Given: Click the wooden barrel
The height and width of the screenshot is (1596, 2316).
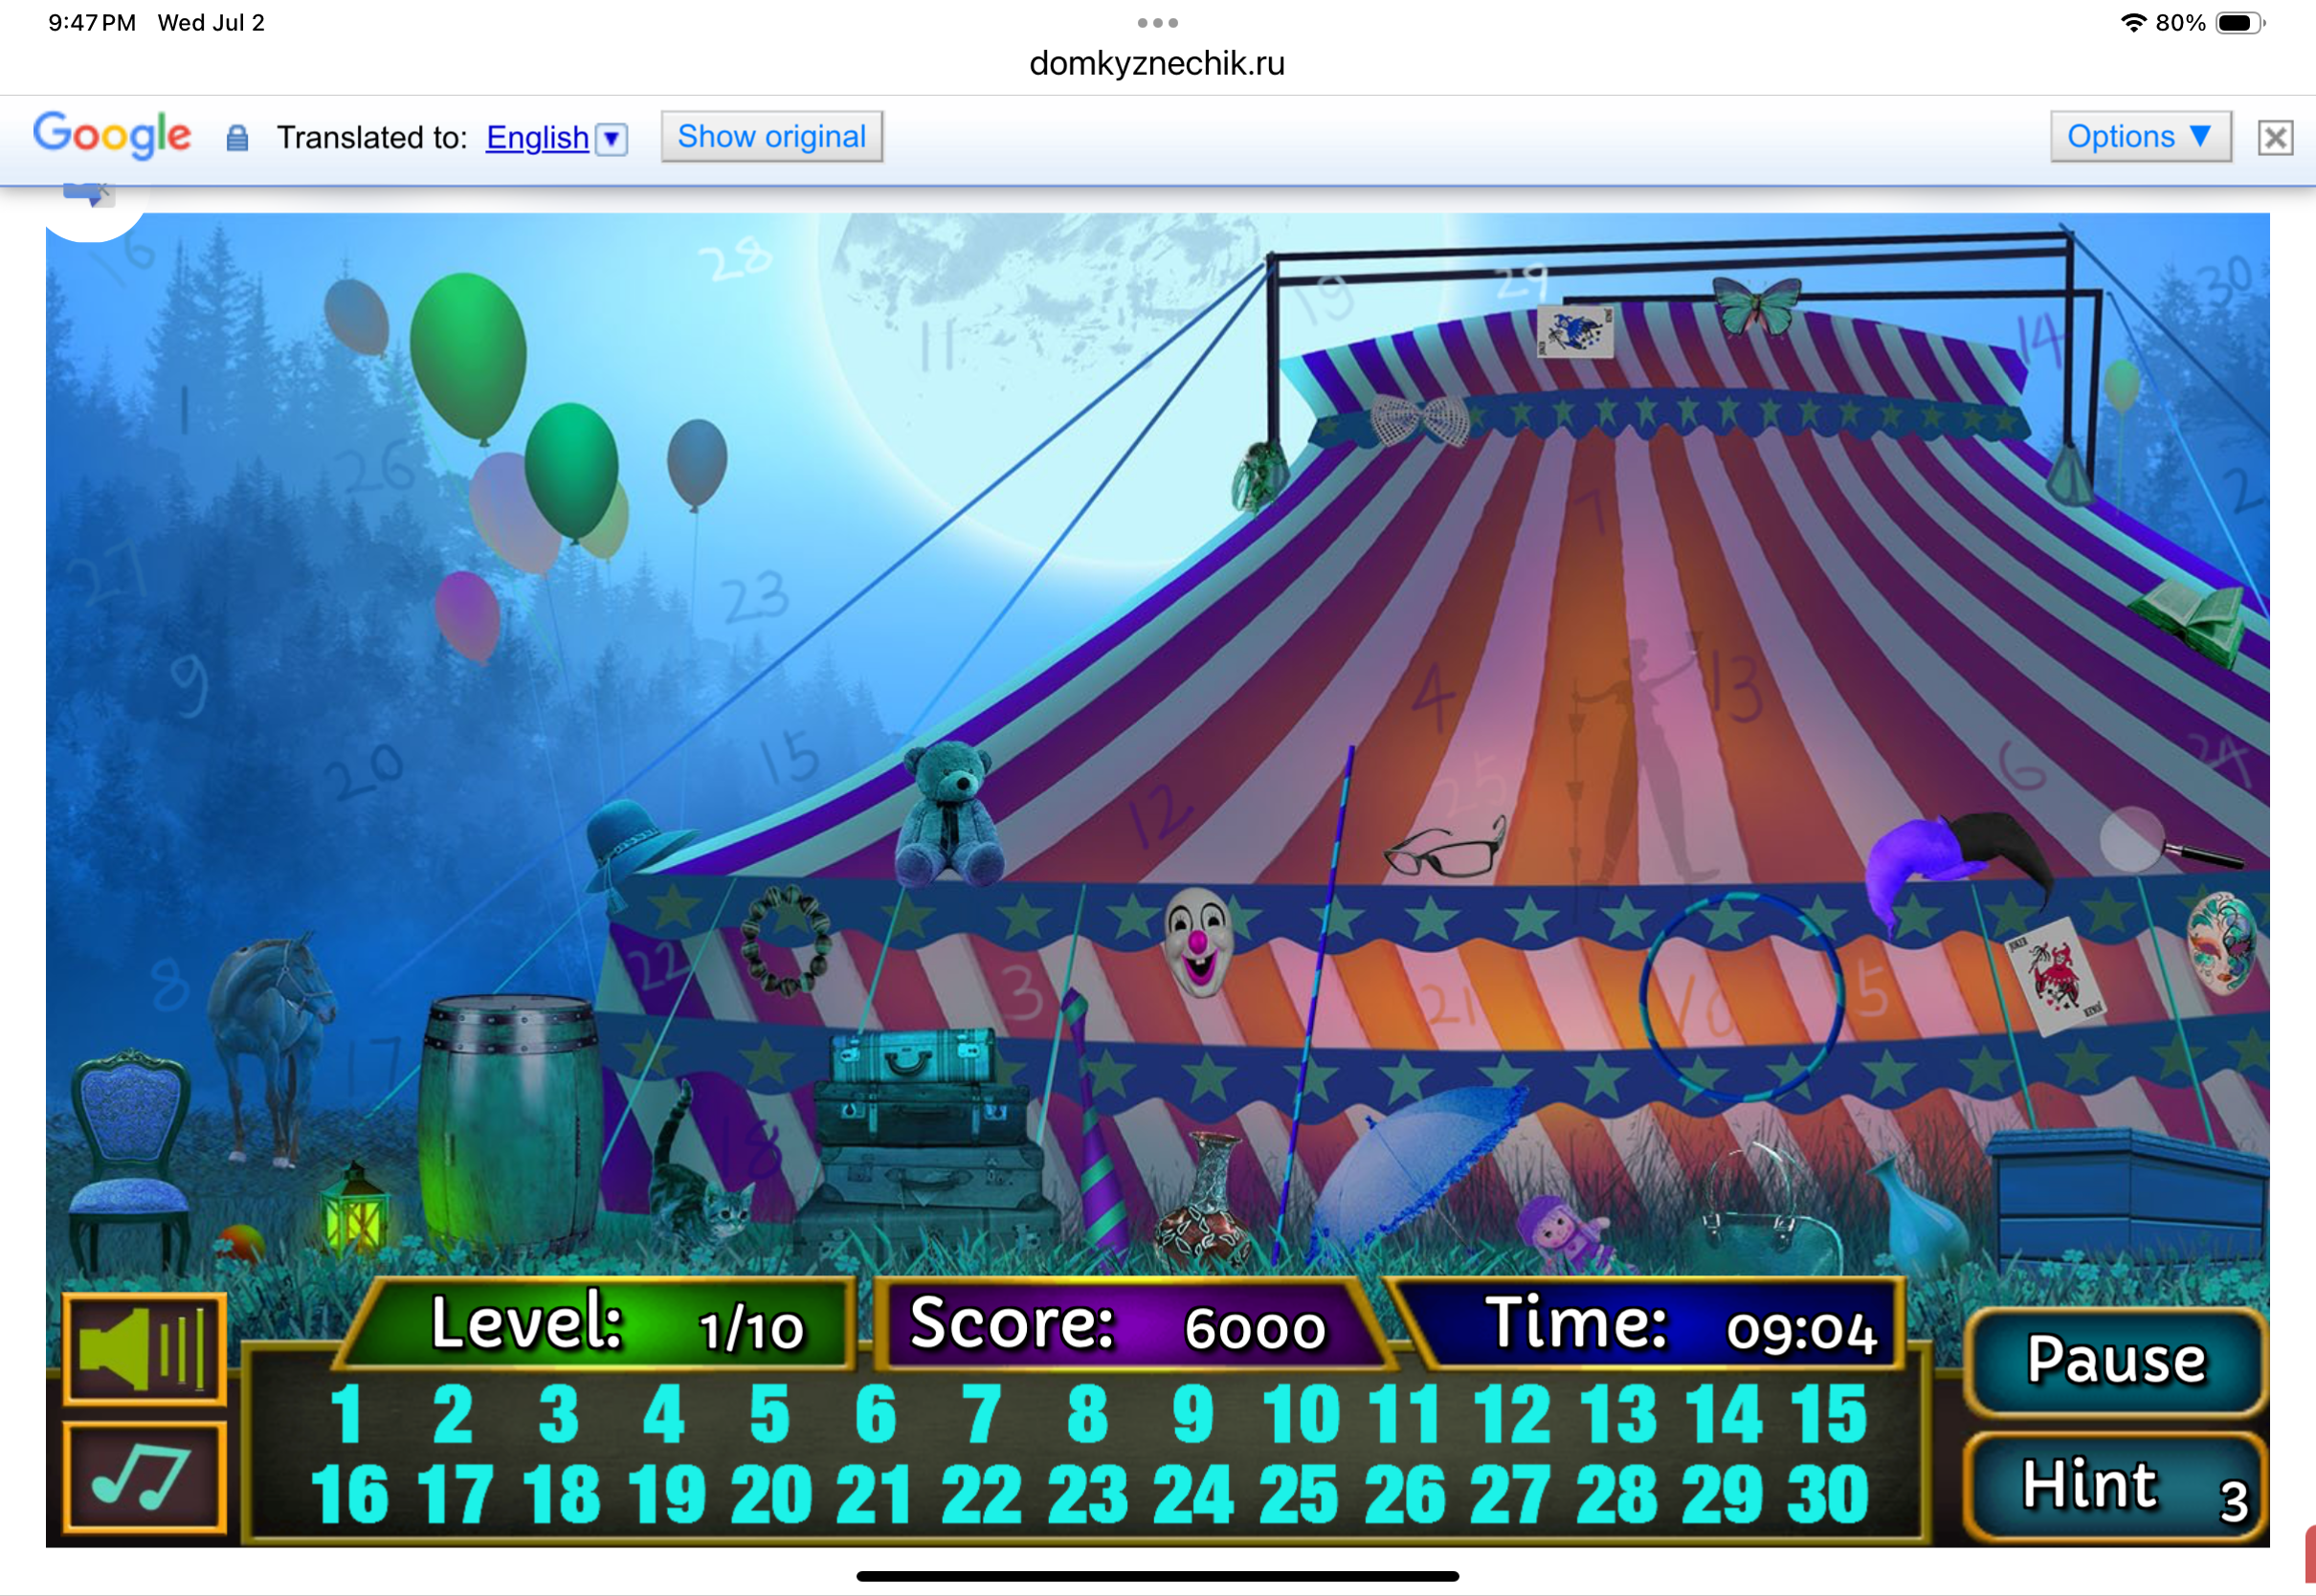Looking at the screenshot, I should point(509,1125).
